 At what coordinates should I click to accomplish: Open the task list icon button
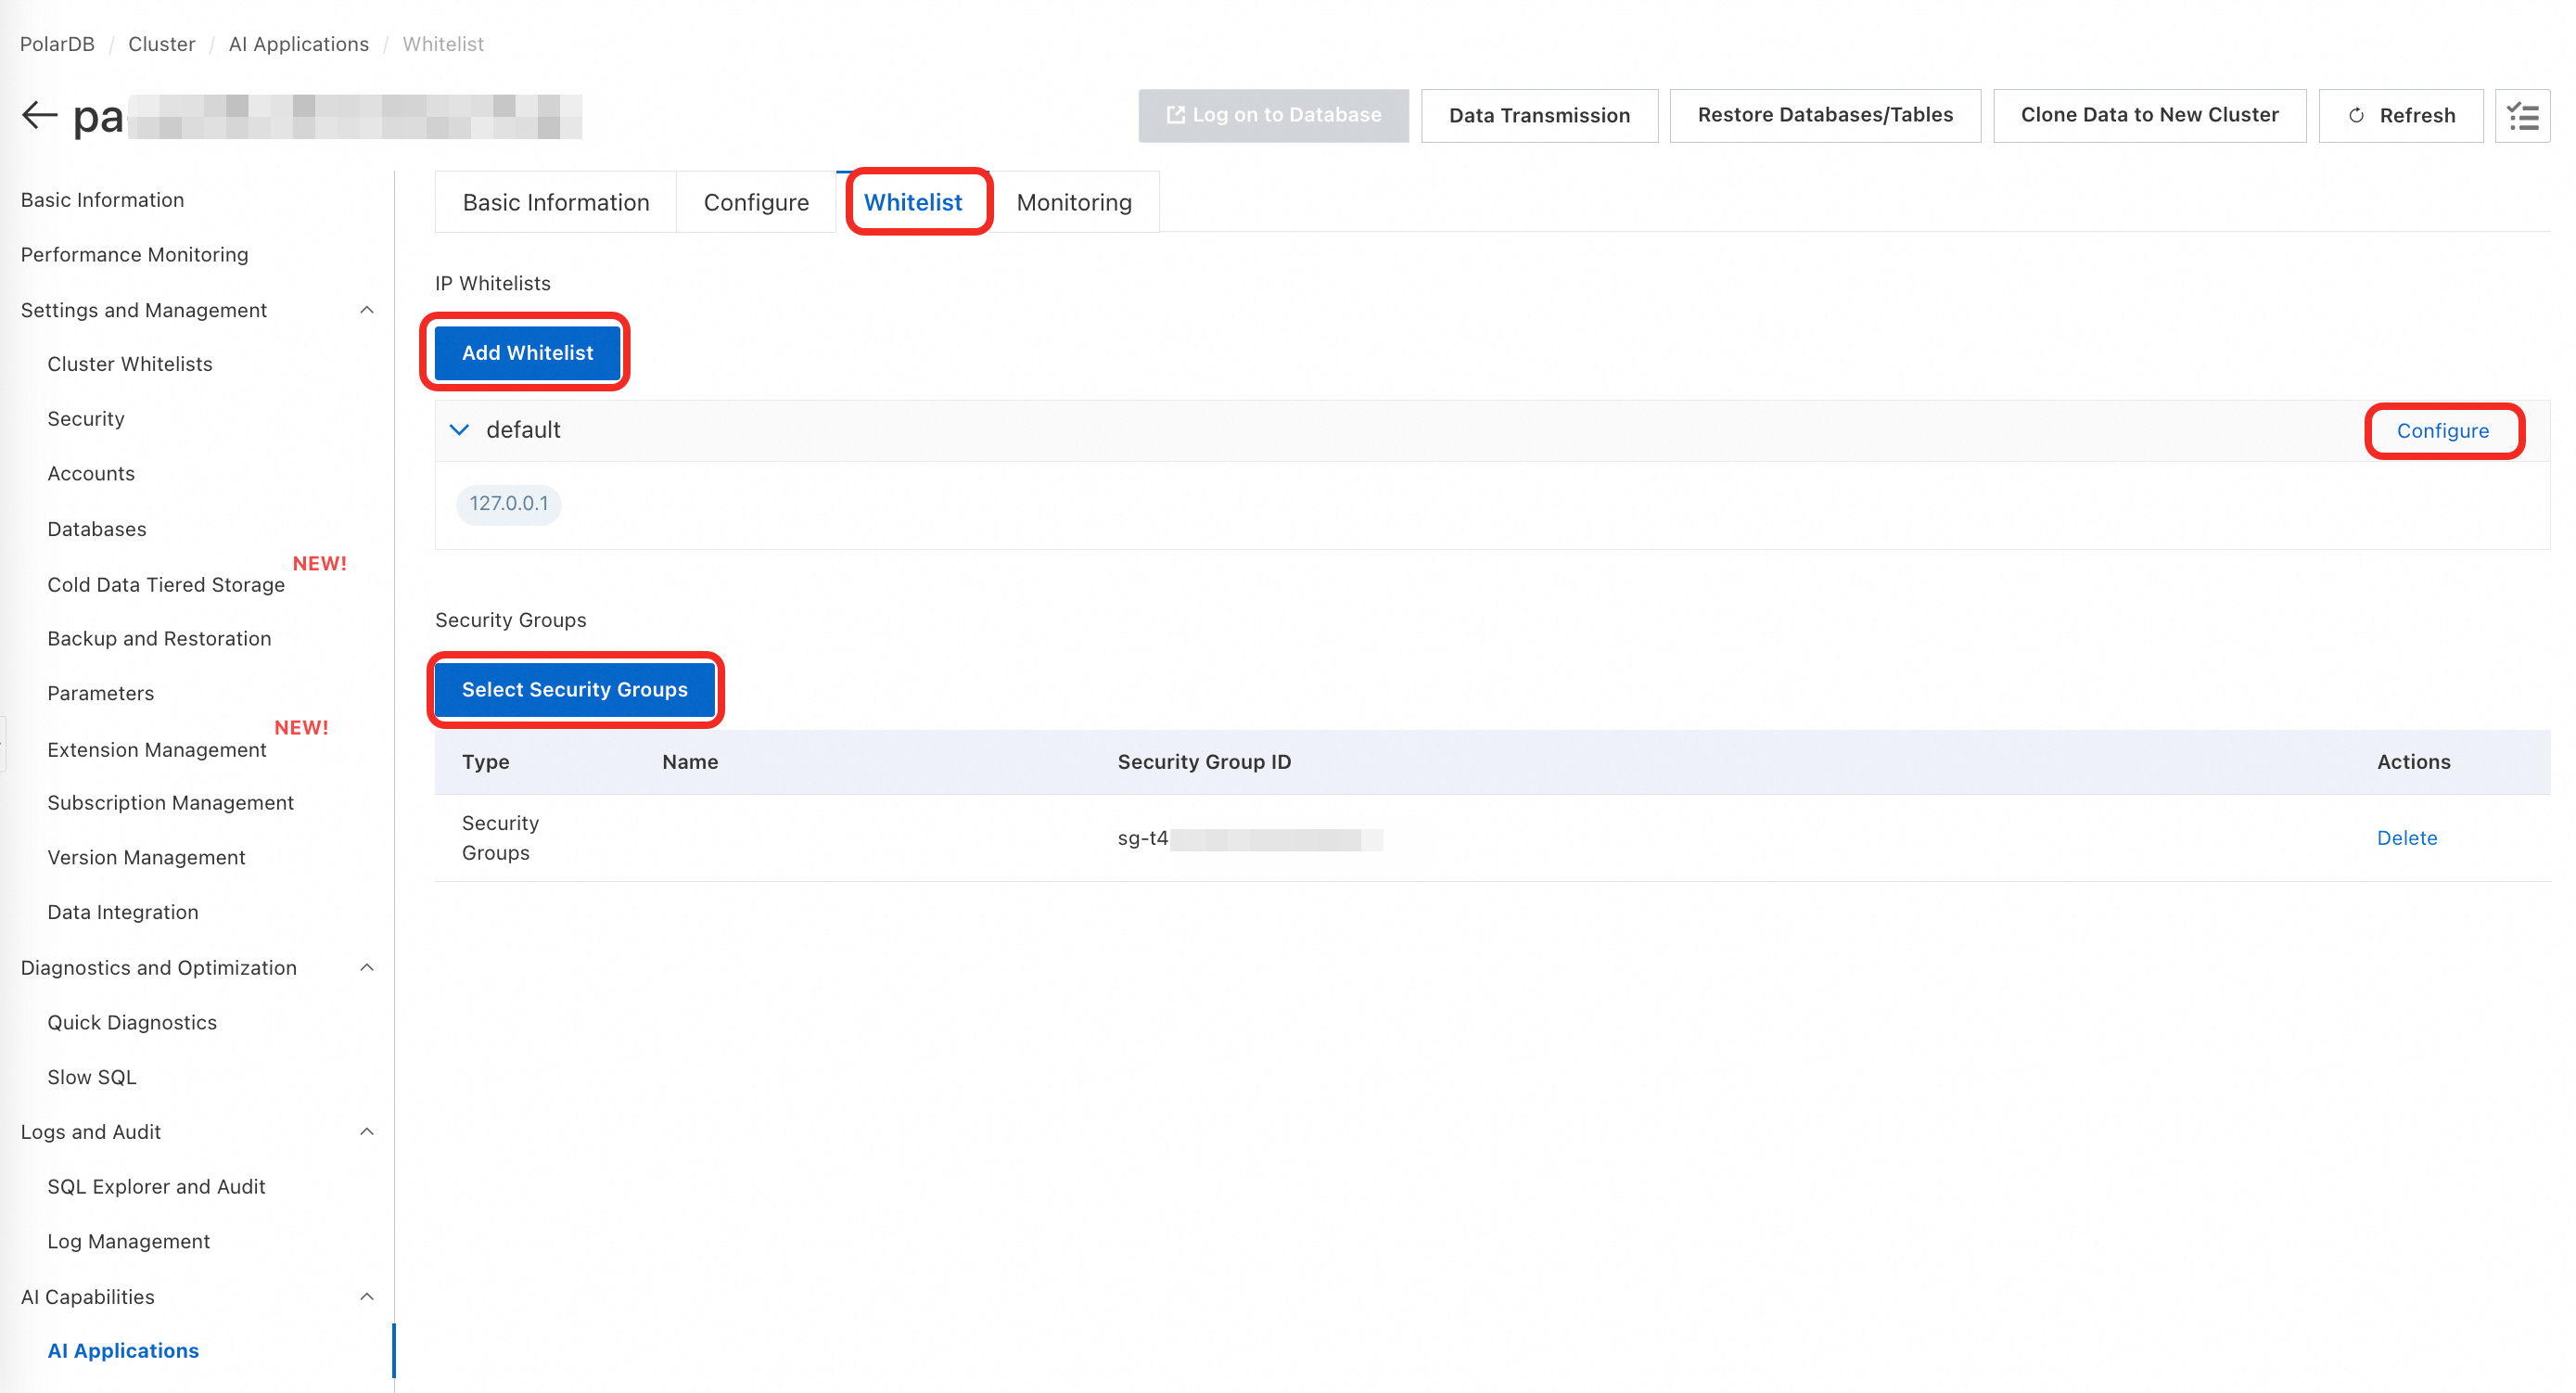2522,116
